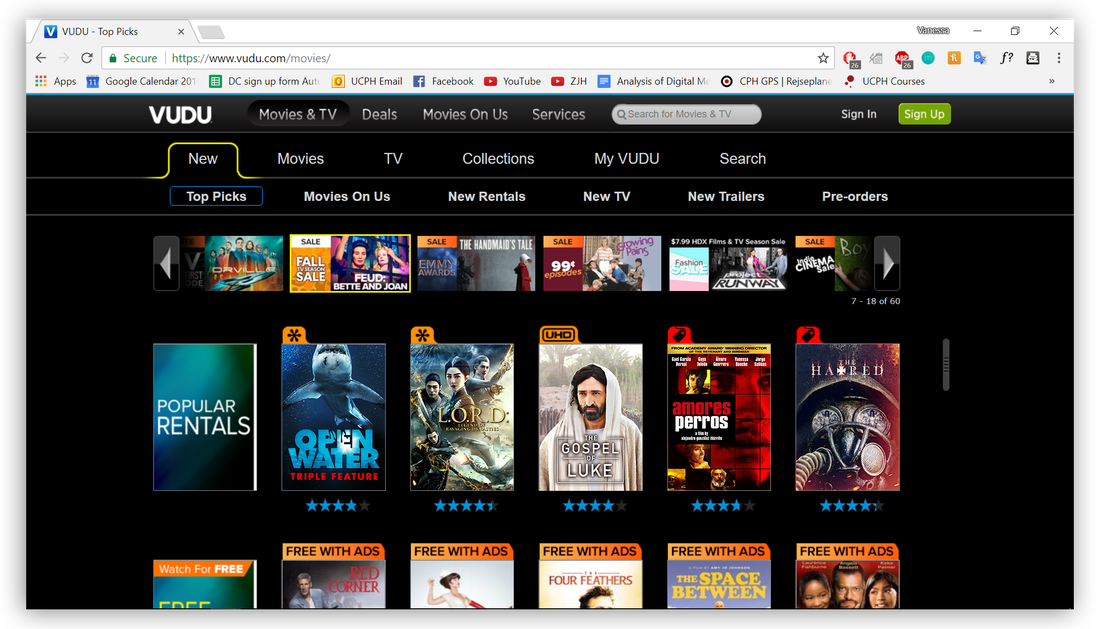Open The Gospel of Luke poster
This screenshot has height=629, width=1100.
[x=591, y=417]
